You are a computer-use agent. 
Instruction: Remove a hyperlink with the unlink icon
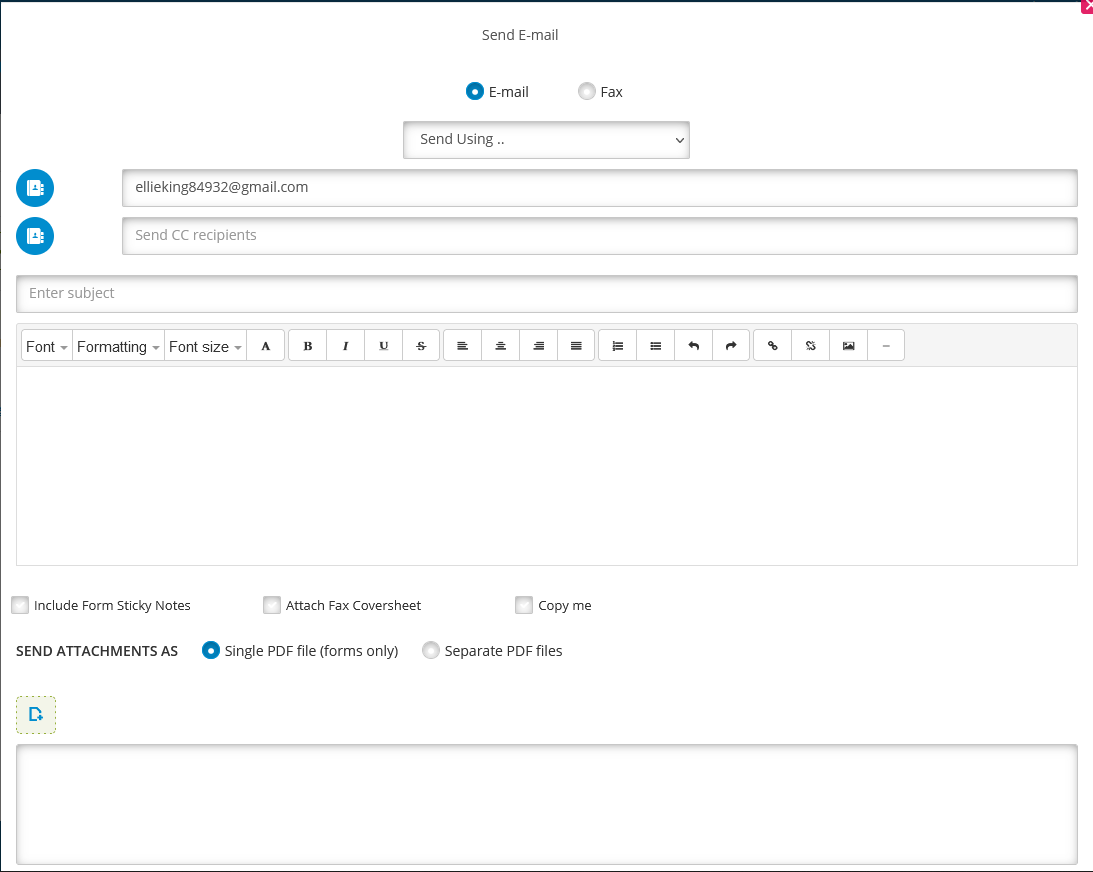[x=810, y=344]
